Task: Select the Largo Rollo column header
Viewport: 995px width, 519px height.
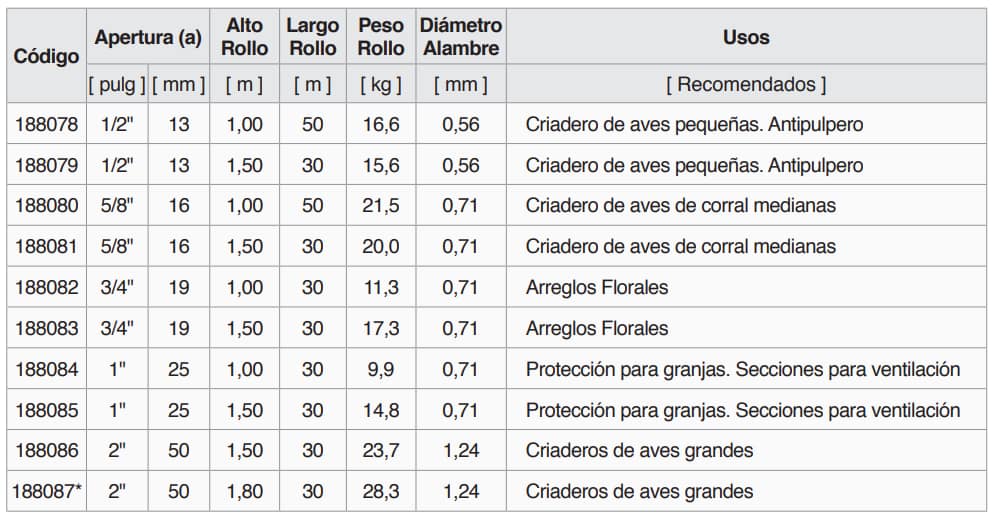Action: 313,37
